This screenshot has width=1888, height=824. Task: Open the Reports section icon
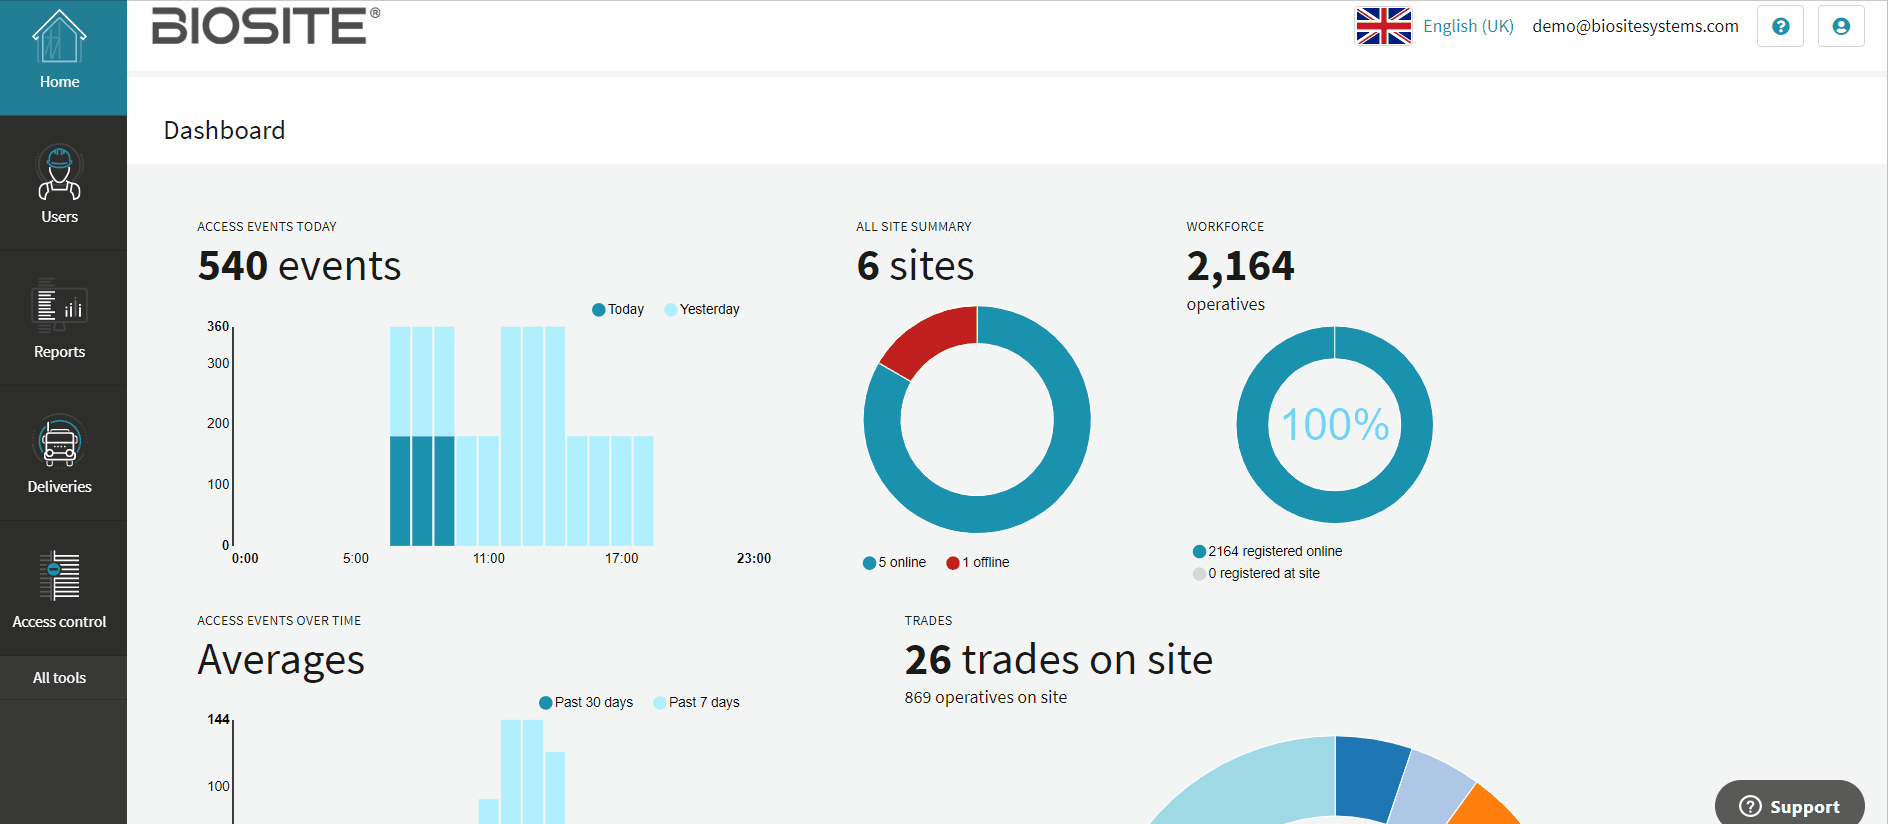60,306
